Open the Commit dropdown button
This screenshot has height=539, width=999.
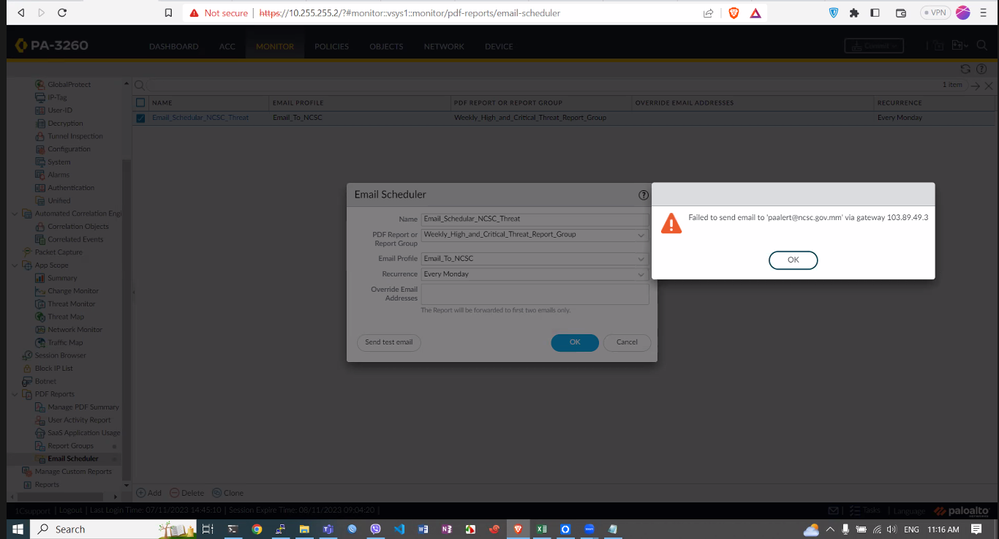[x=873, y=46]
